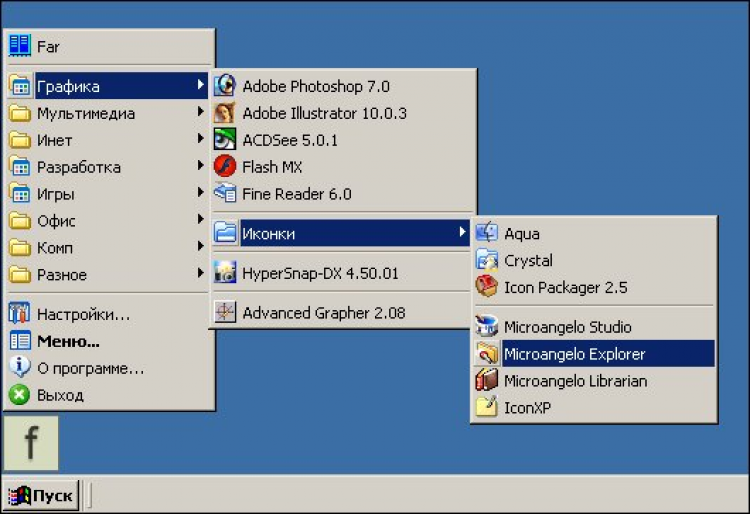Open Microangelo Studio entry

point(595,327)
